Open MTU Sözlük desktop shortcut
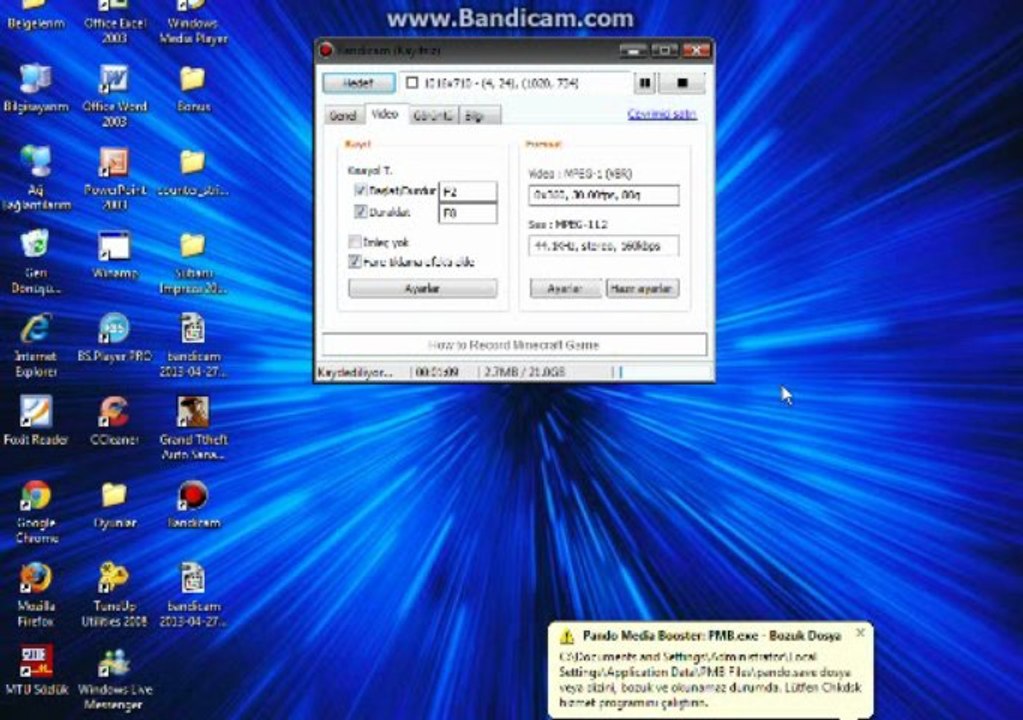 (35, 661)
